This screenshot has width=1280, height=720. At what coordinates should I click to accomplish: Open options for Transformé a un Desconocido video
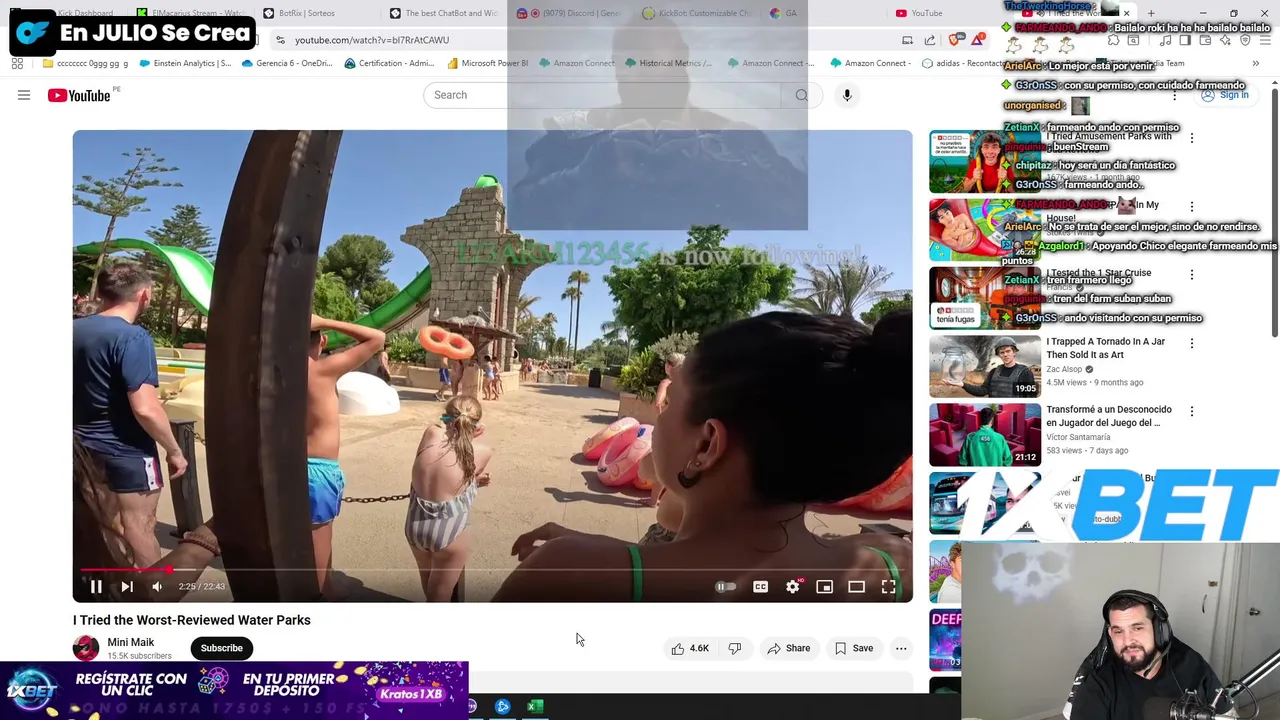click(1191, 411)
